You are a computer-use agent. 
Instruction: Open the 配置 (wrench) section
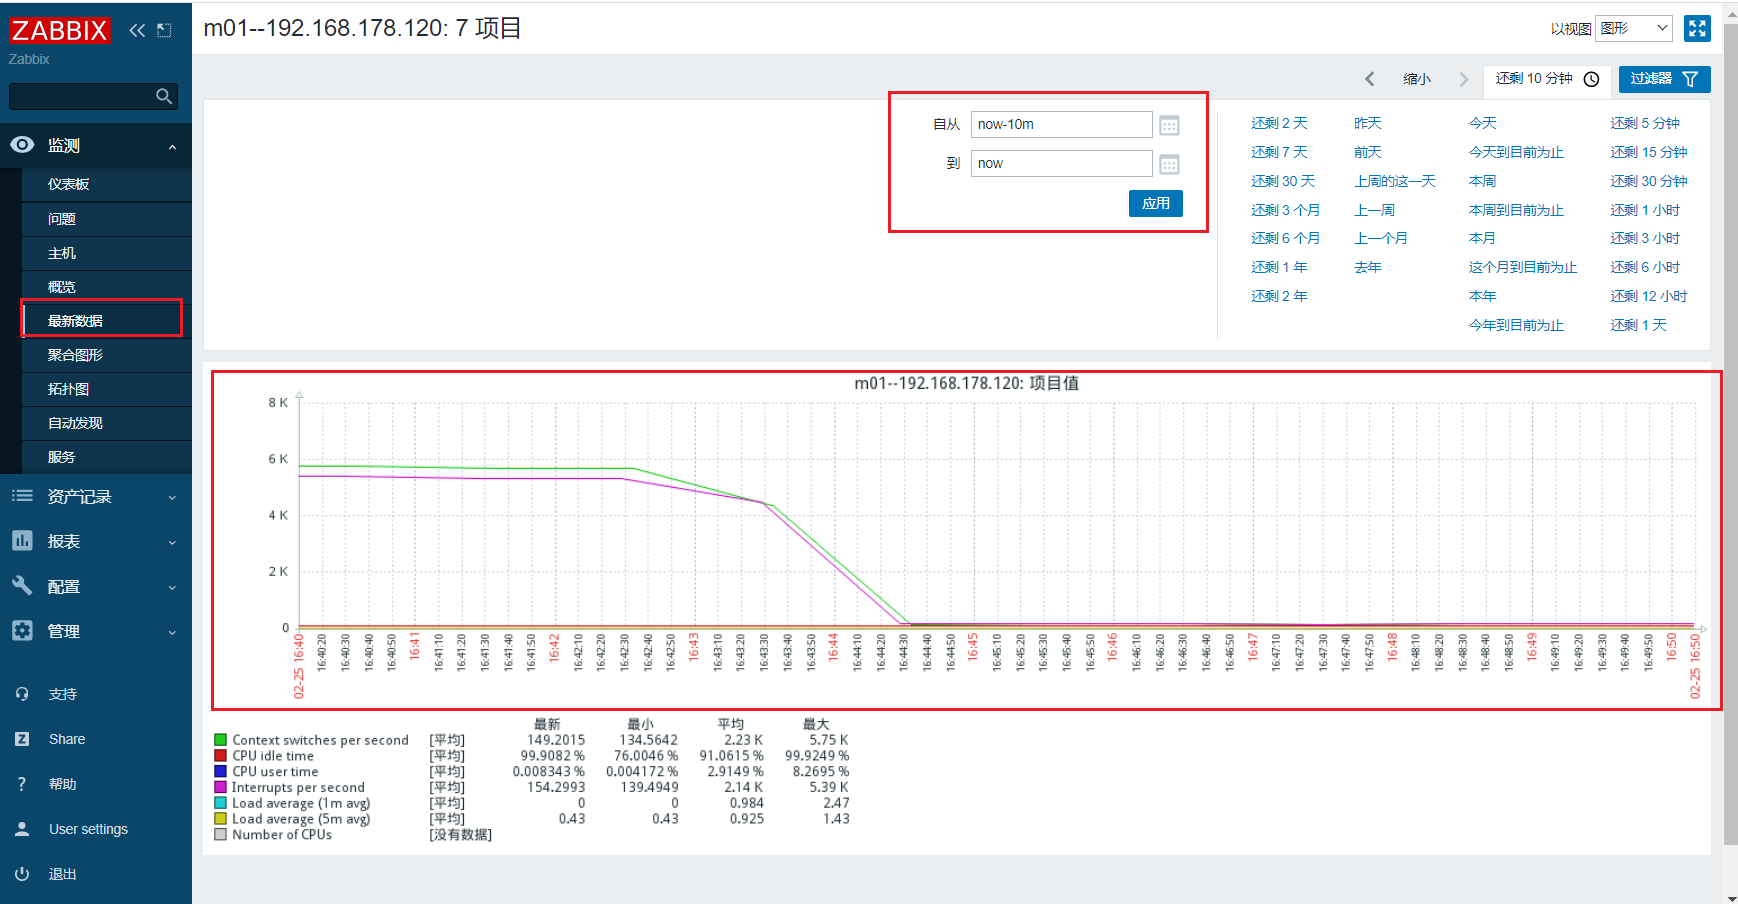pos(62,586)
